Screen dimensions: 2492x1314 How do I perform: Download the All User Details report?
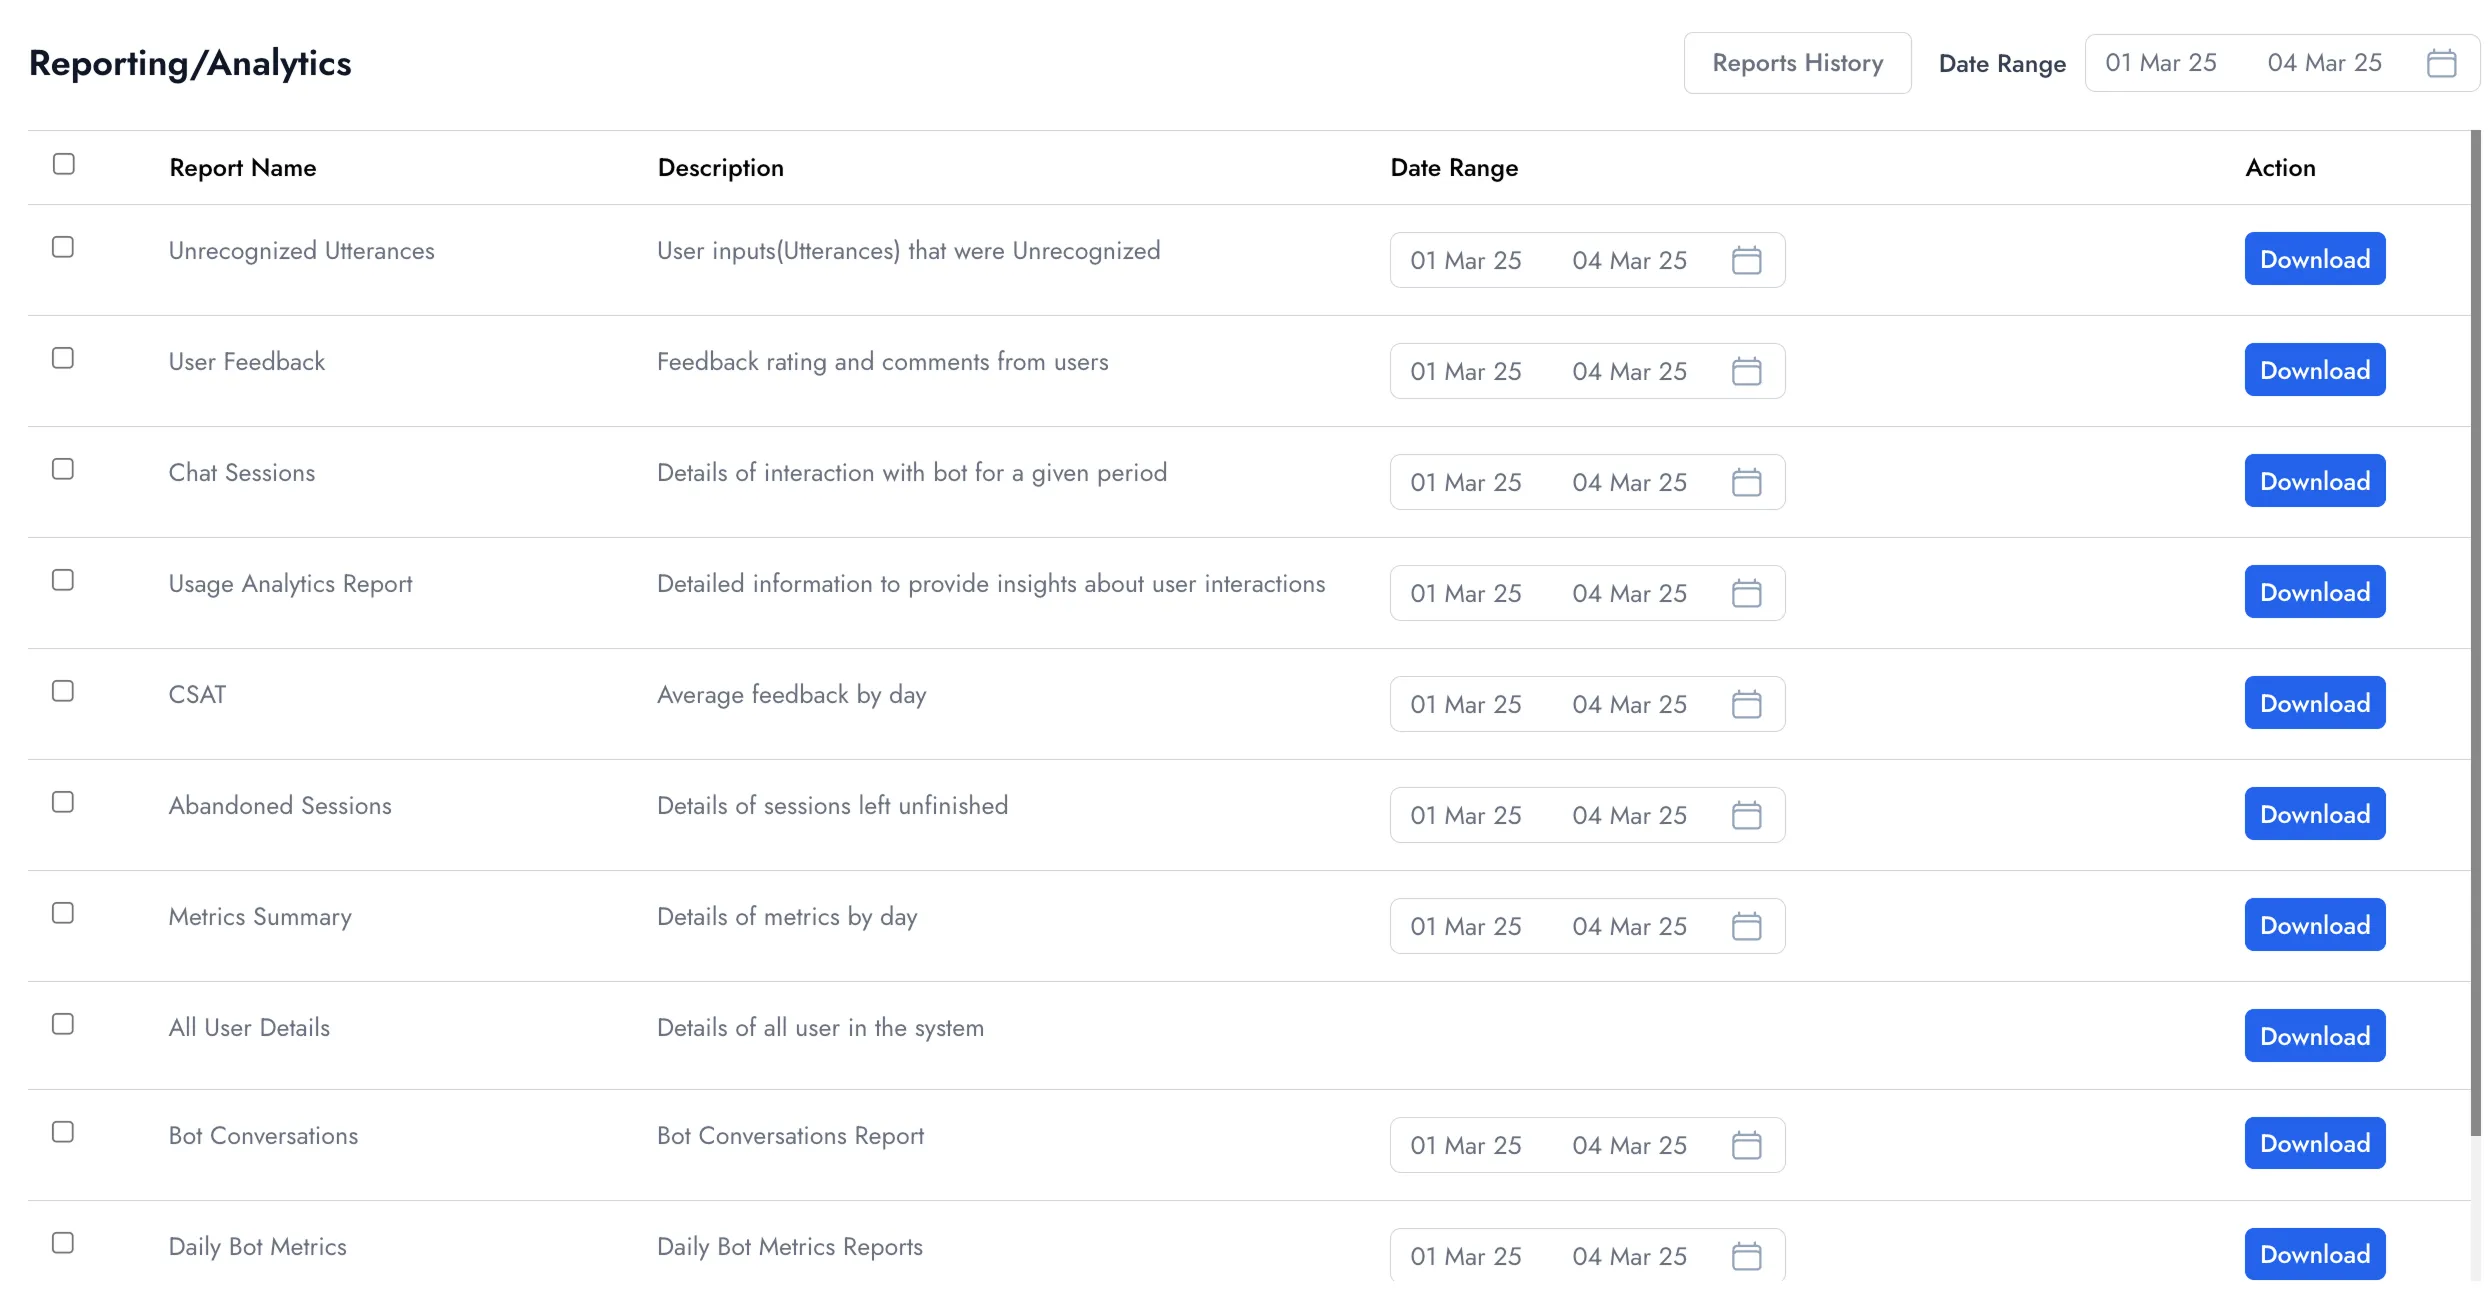2314,1036
